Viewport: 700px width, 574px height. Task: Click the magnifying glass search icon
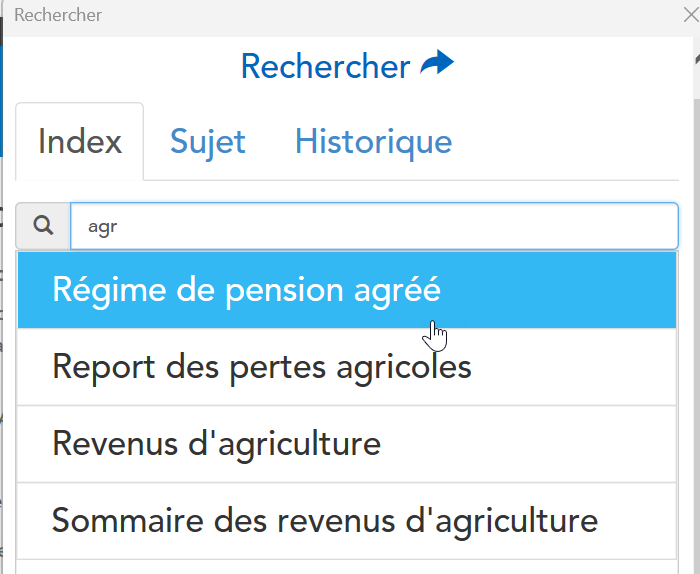[43, 226]
